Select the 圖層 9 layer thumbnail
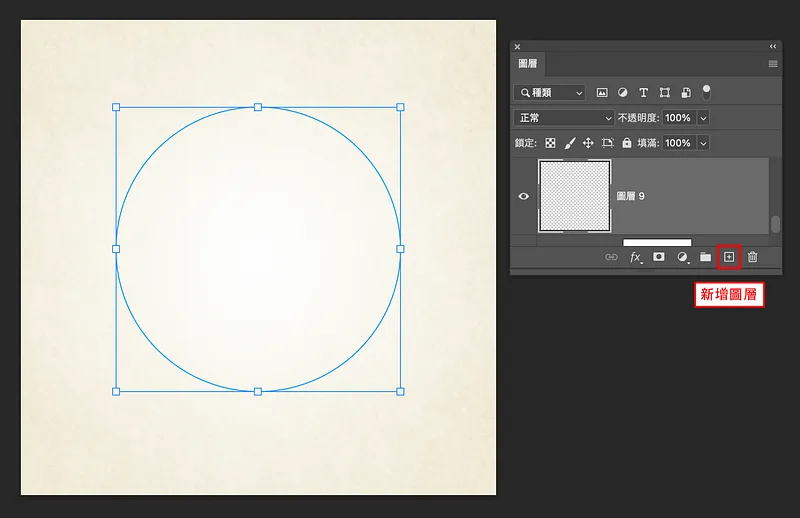 (x=574, y=196)
